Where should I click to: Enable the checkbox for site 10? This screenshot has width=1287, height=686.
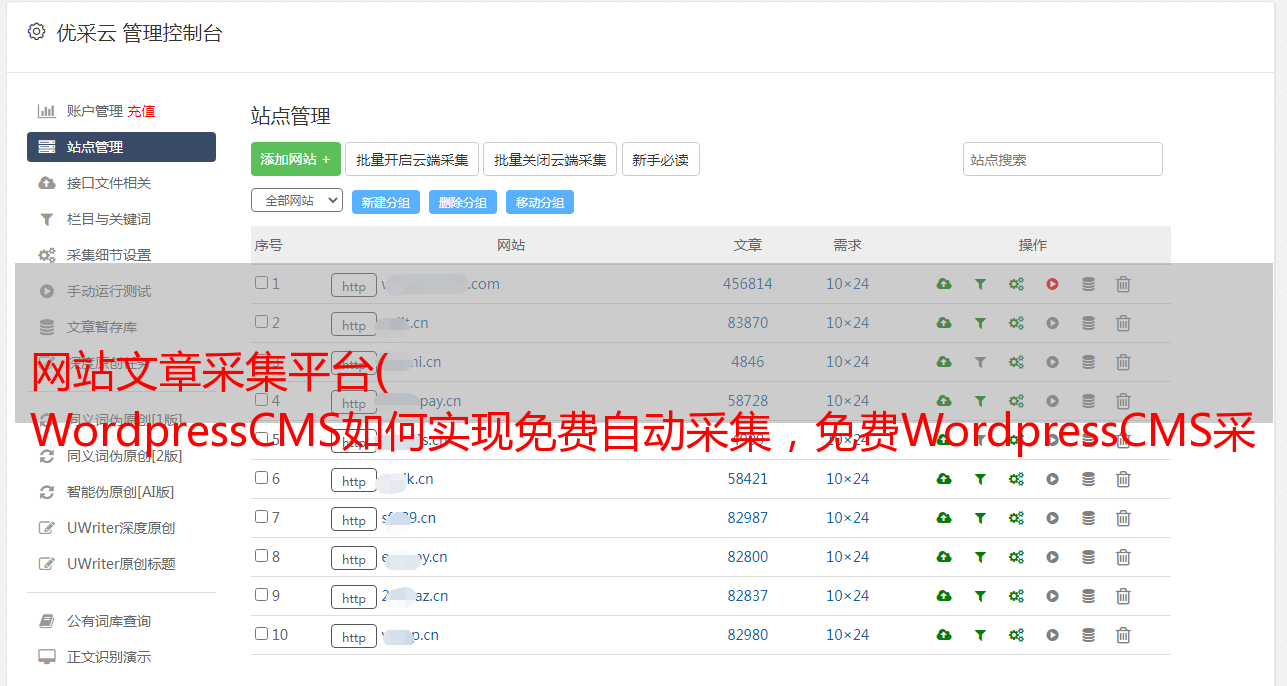[261, 634]
